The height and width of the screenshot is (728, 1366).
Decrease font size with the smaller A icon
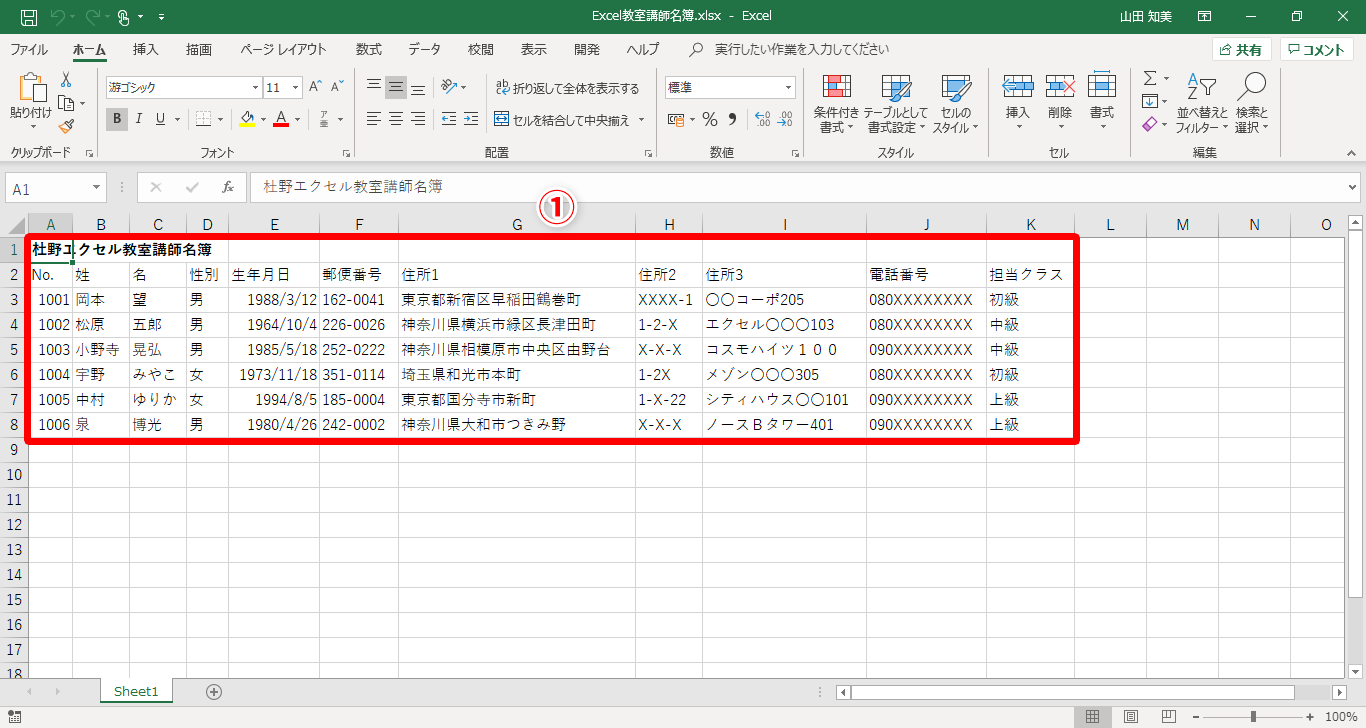click(x=338, y=87)
